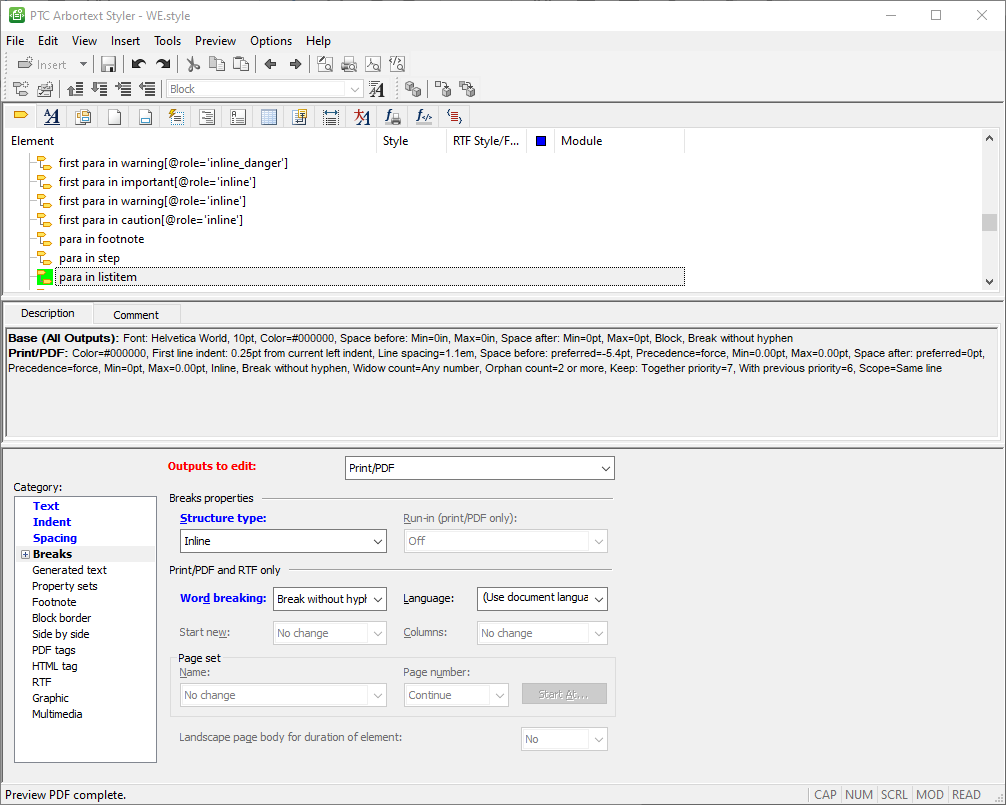Click the Save icon in toolbar

point(108,64)
